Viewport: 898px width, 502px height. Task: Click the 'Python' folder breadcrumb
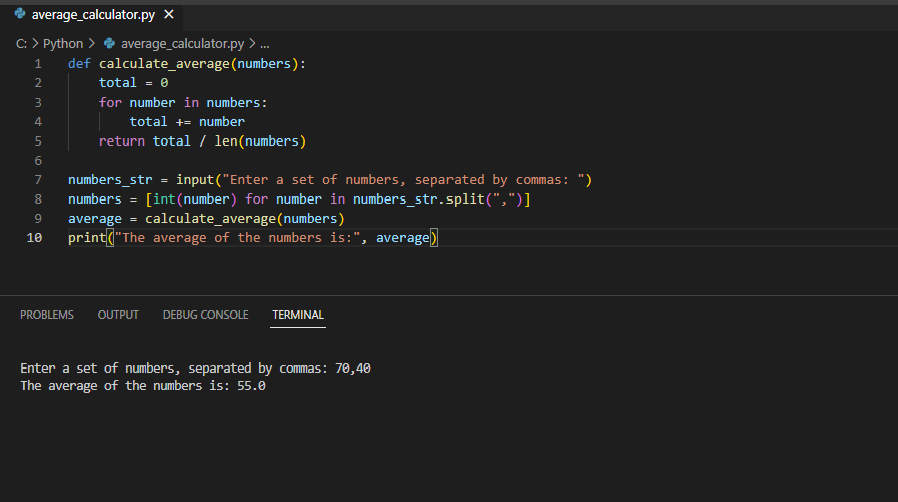coord(63,44)
